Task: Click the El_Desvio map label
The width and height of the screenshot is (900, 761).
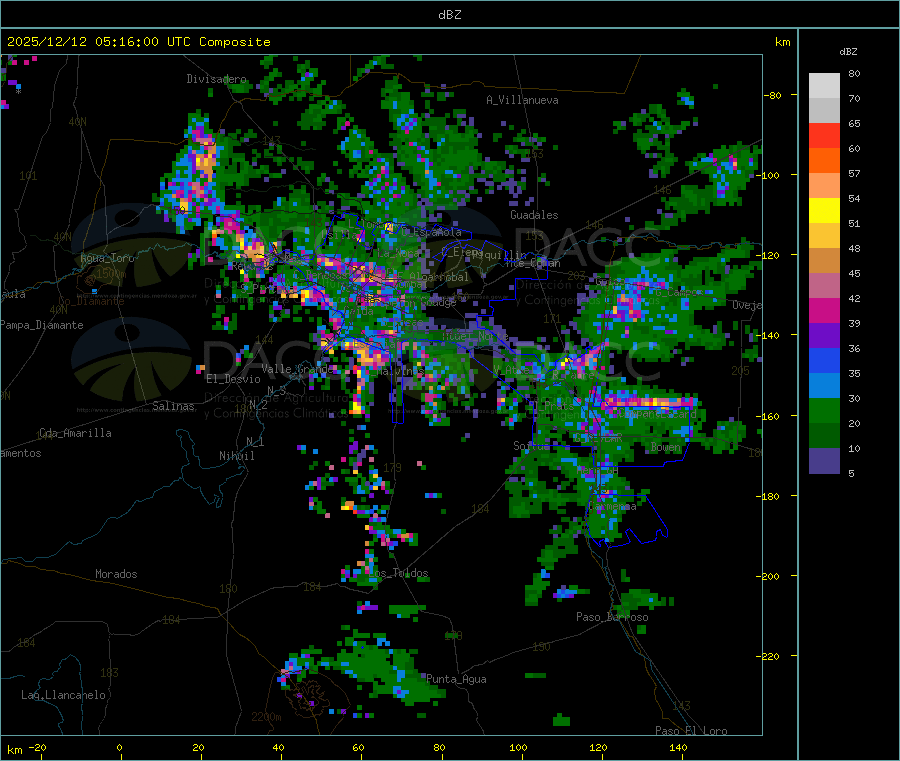Action: click(233, 379)
